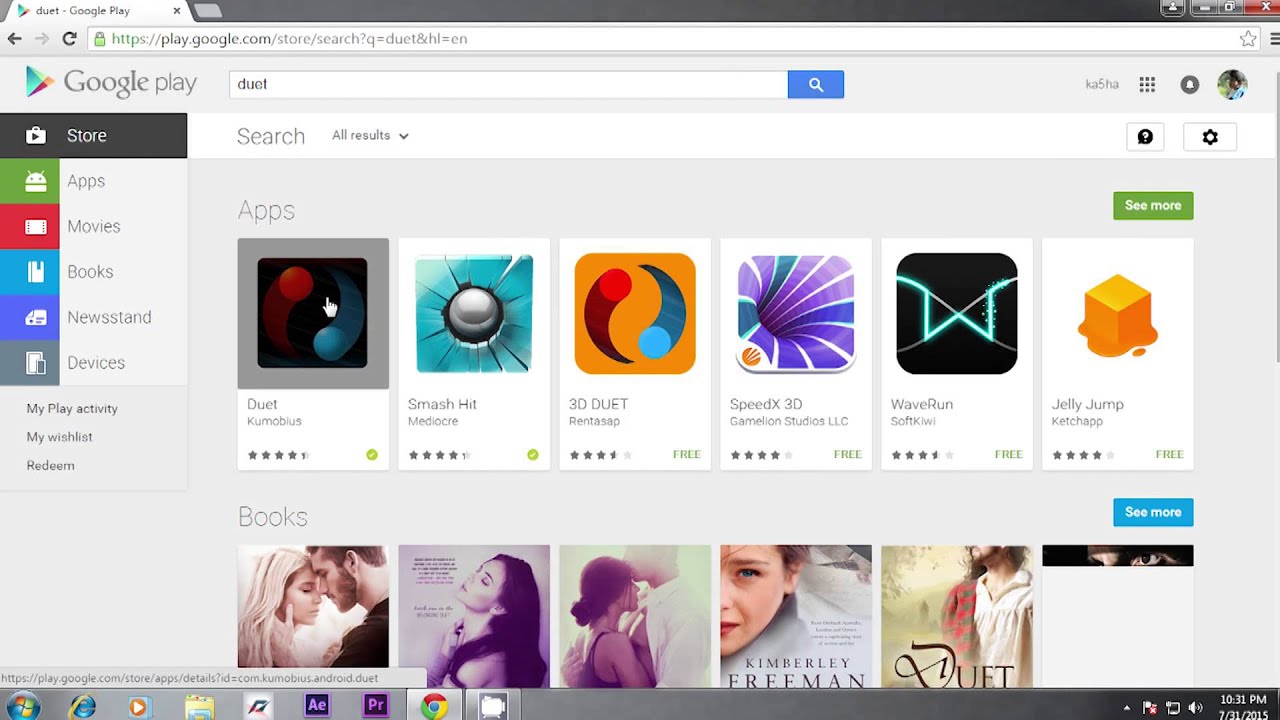The image size is (1280, 720).
Task: Show hidden system tray icons arrow
Action: click(x=1127, y=708)
